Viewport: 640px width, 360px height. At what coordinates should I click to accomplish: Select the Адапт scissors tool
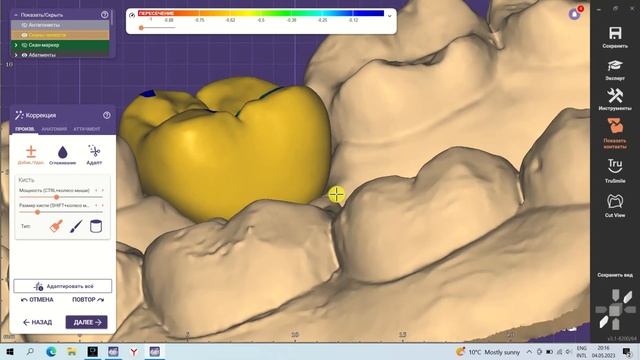pos(94,155)
